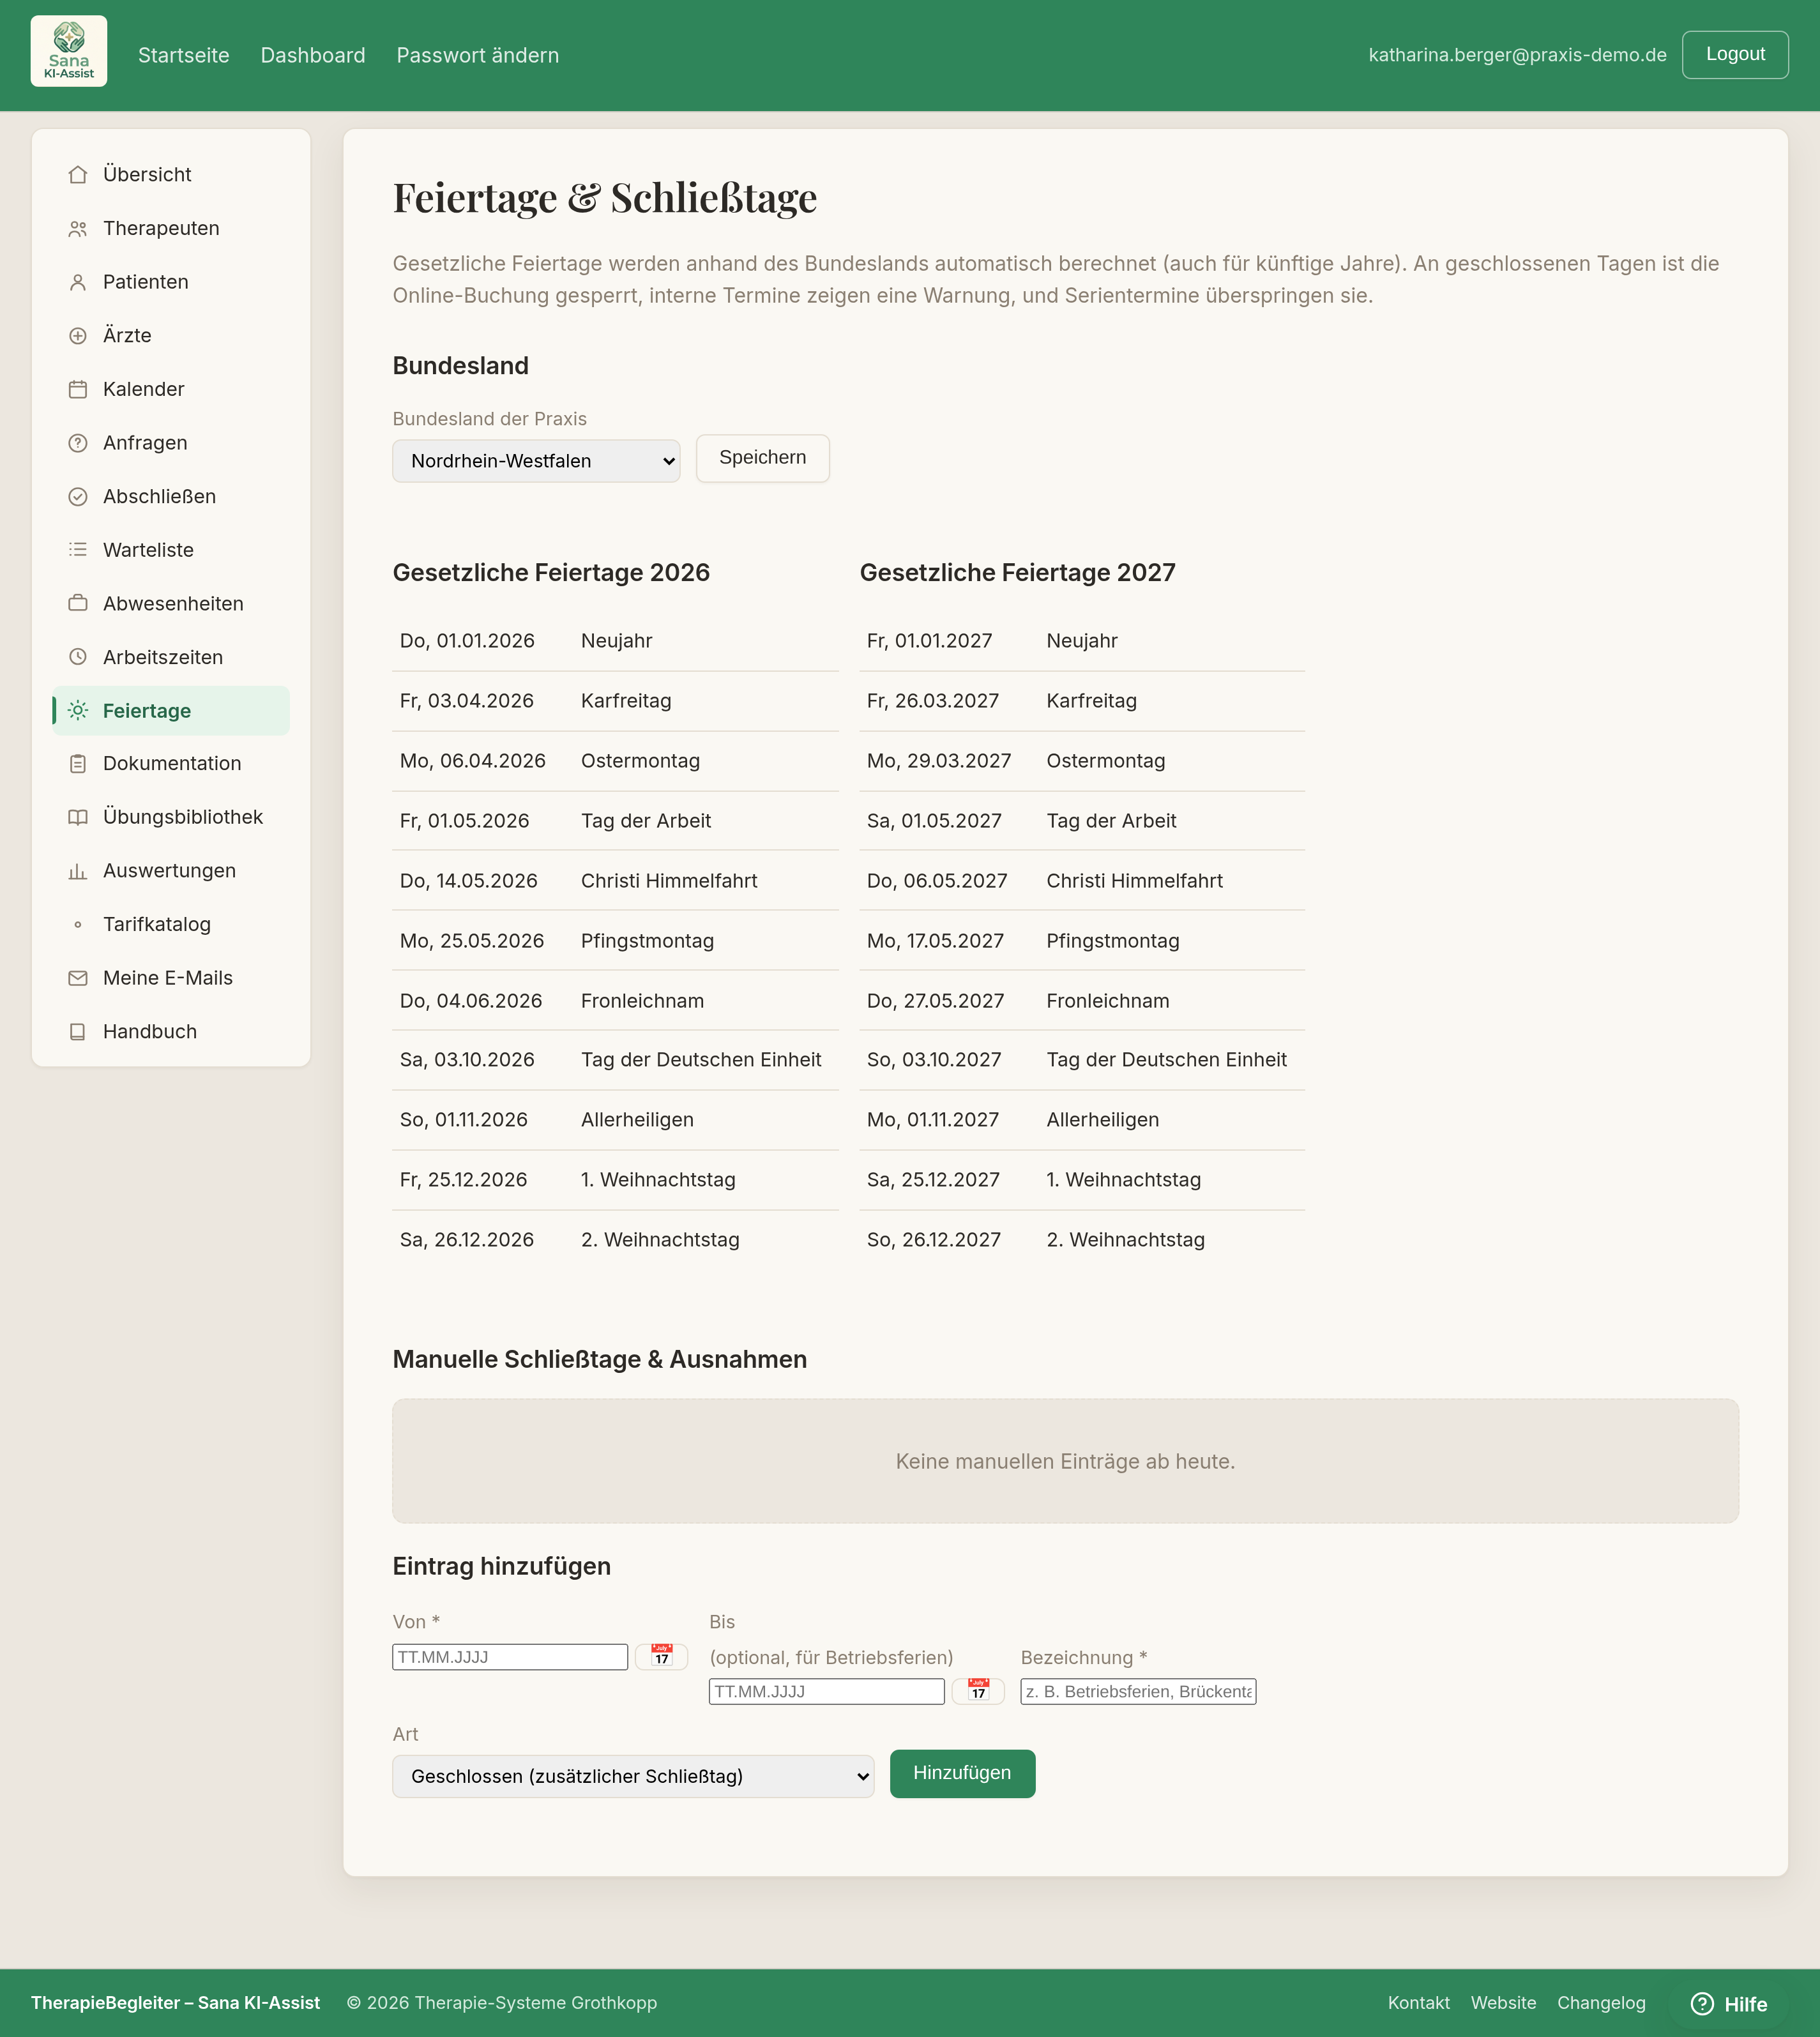Open calendar picker for Von date
The height and width of the screenshot is (2037, 1820).
[x=662, y=1656]
